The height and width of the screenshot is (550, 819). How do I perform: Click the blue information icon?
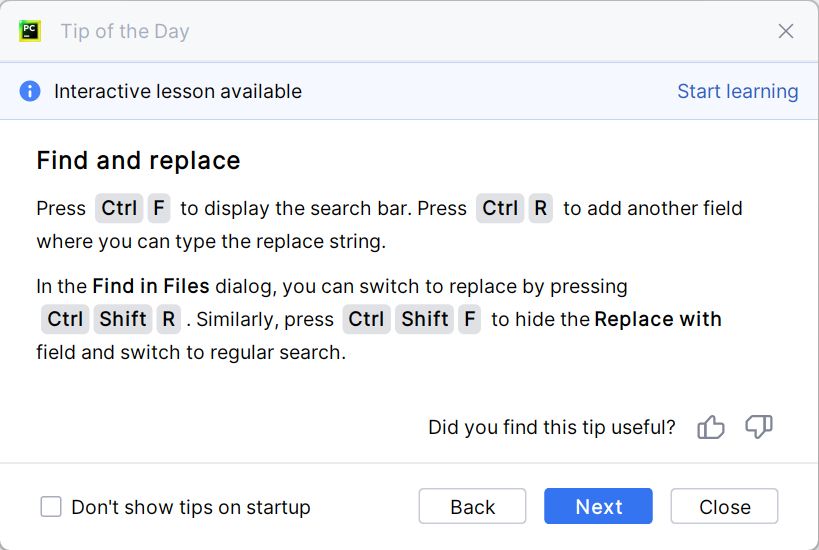tap(30, 91)
